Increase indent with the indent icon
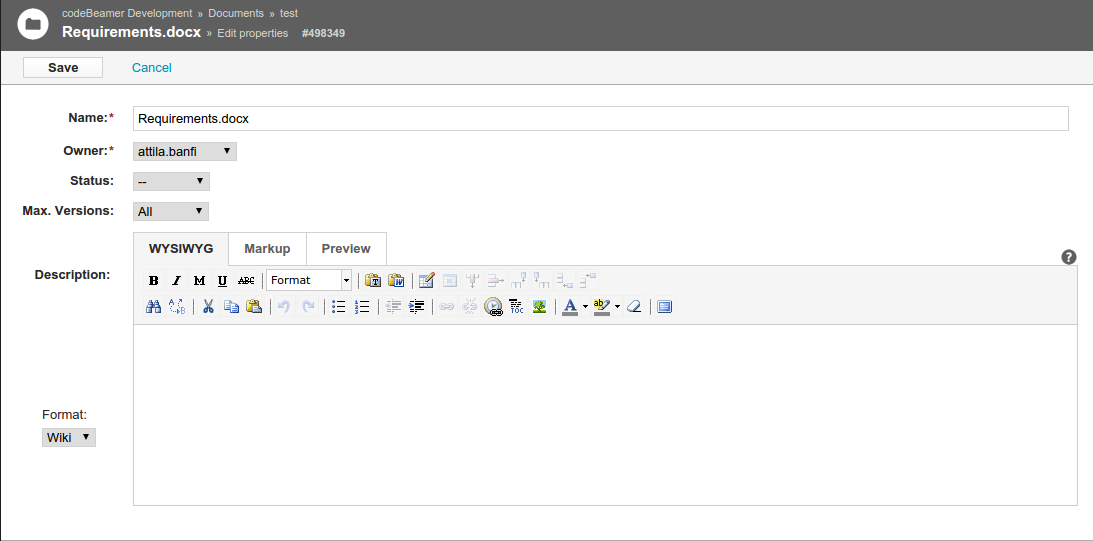Image resolution: width=1093 pixels, height=541 pixels. (x=416, y=306)
